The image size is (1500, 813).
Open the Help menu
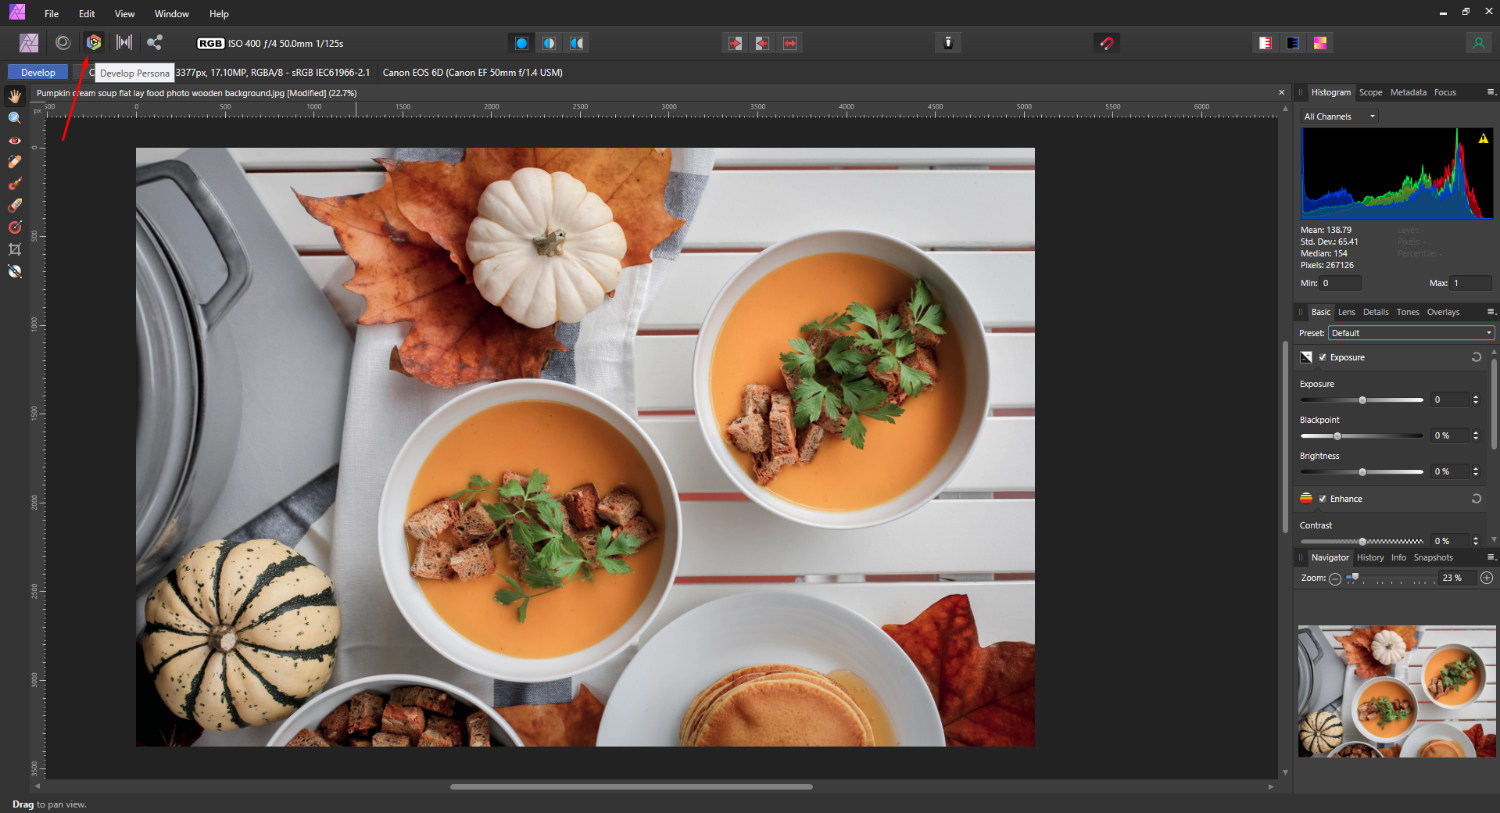click(219, 14)
